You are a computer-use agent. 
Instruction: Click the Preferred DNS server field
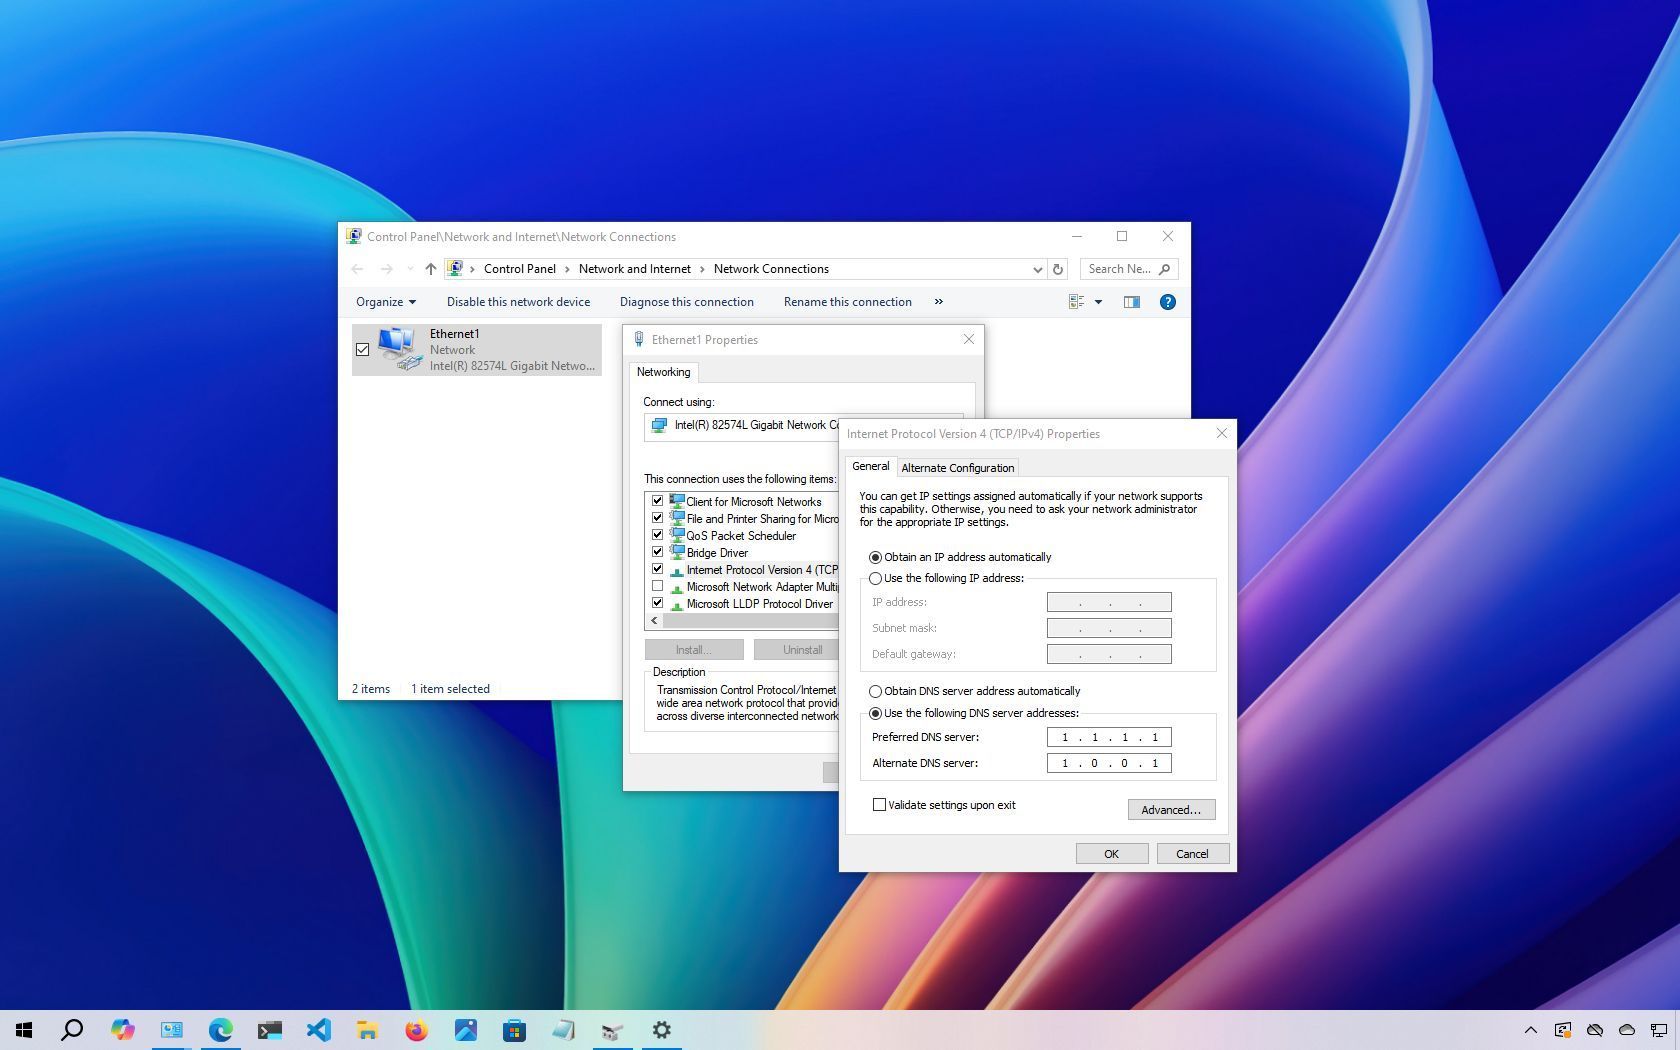pos(1108,737)
